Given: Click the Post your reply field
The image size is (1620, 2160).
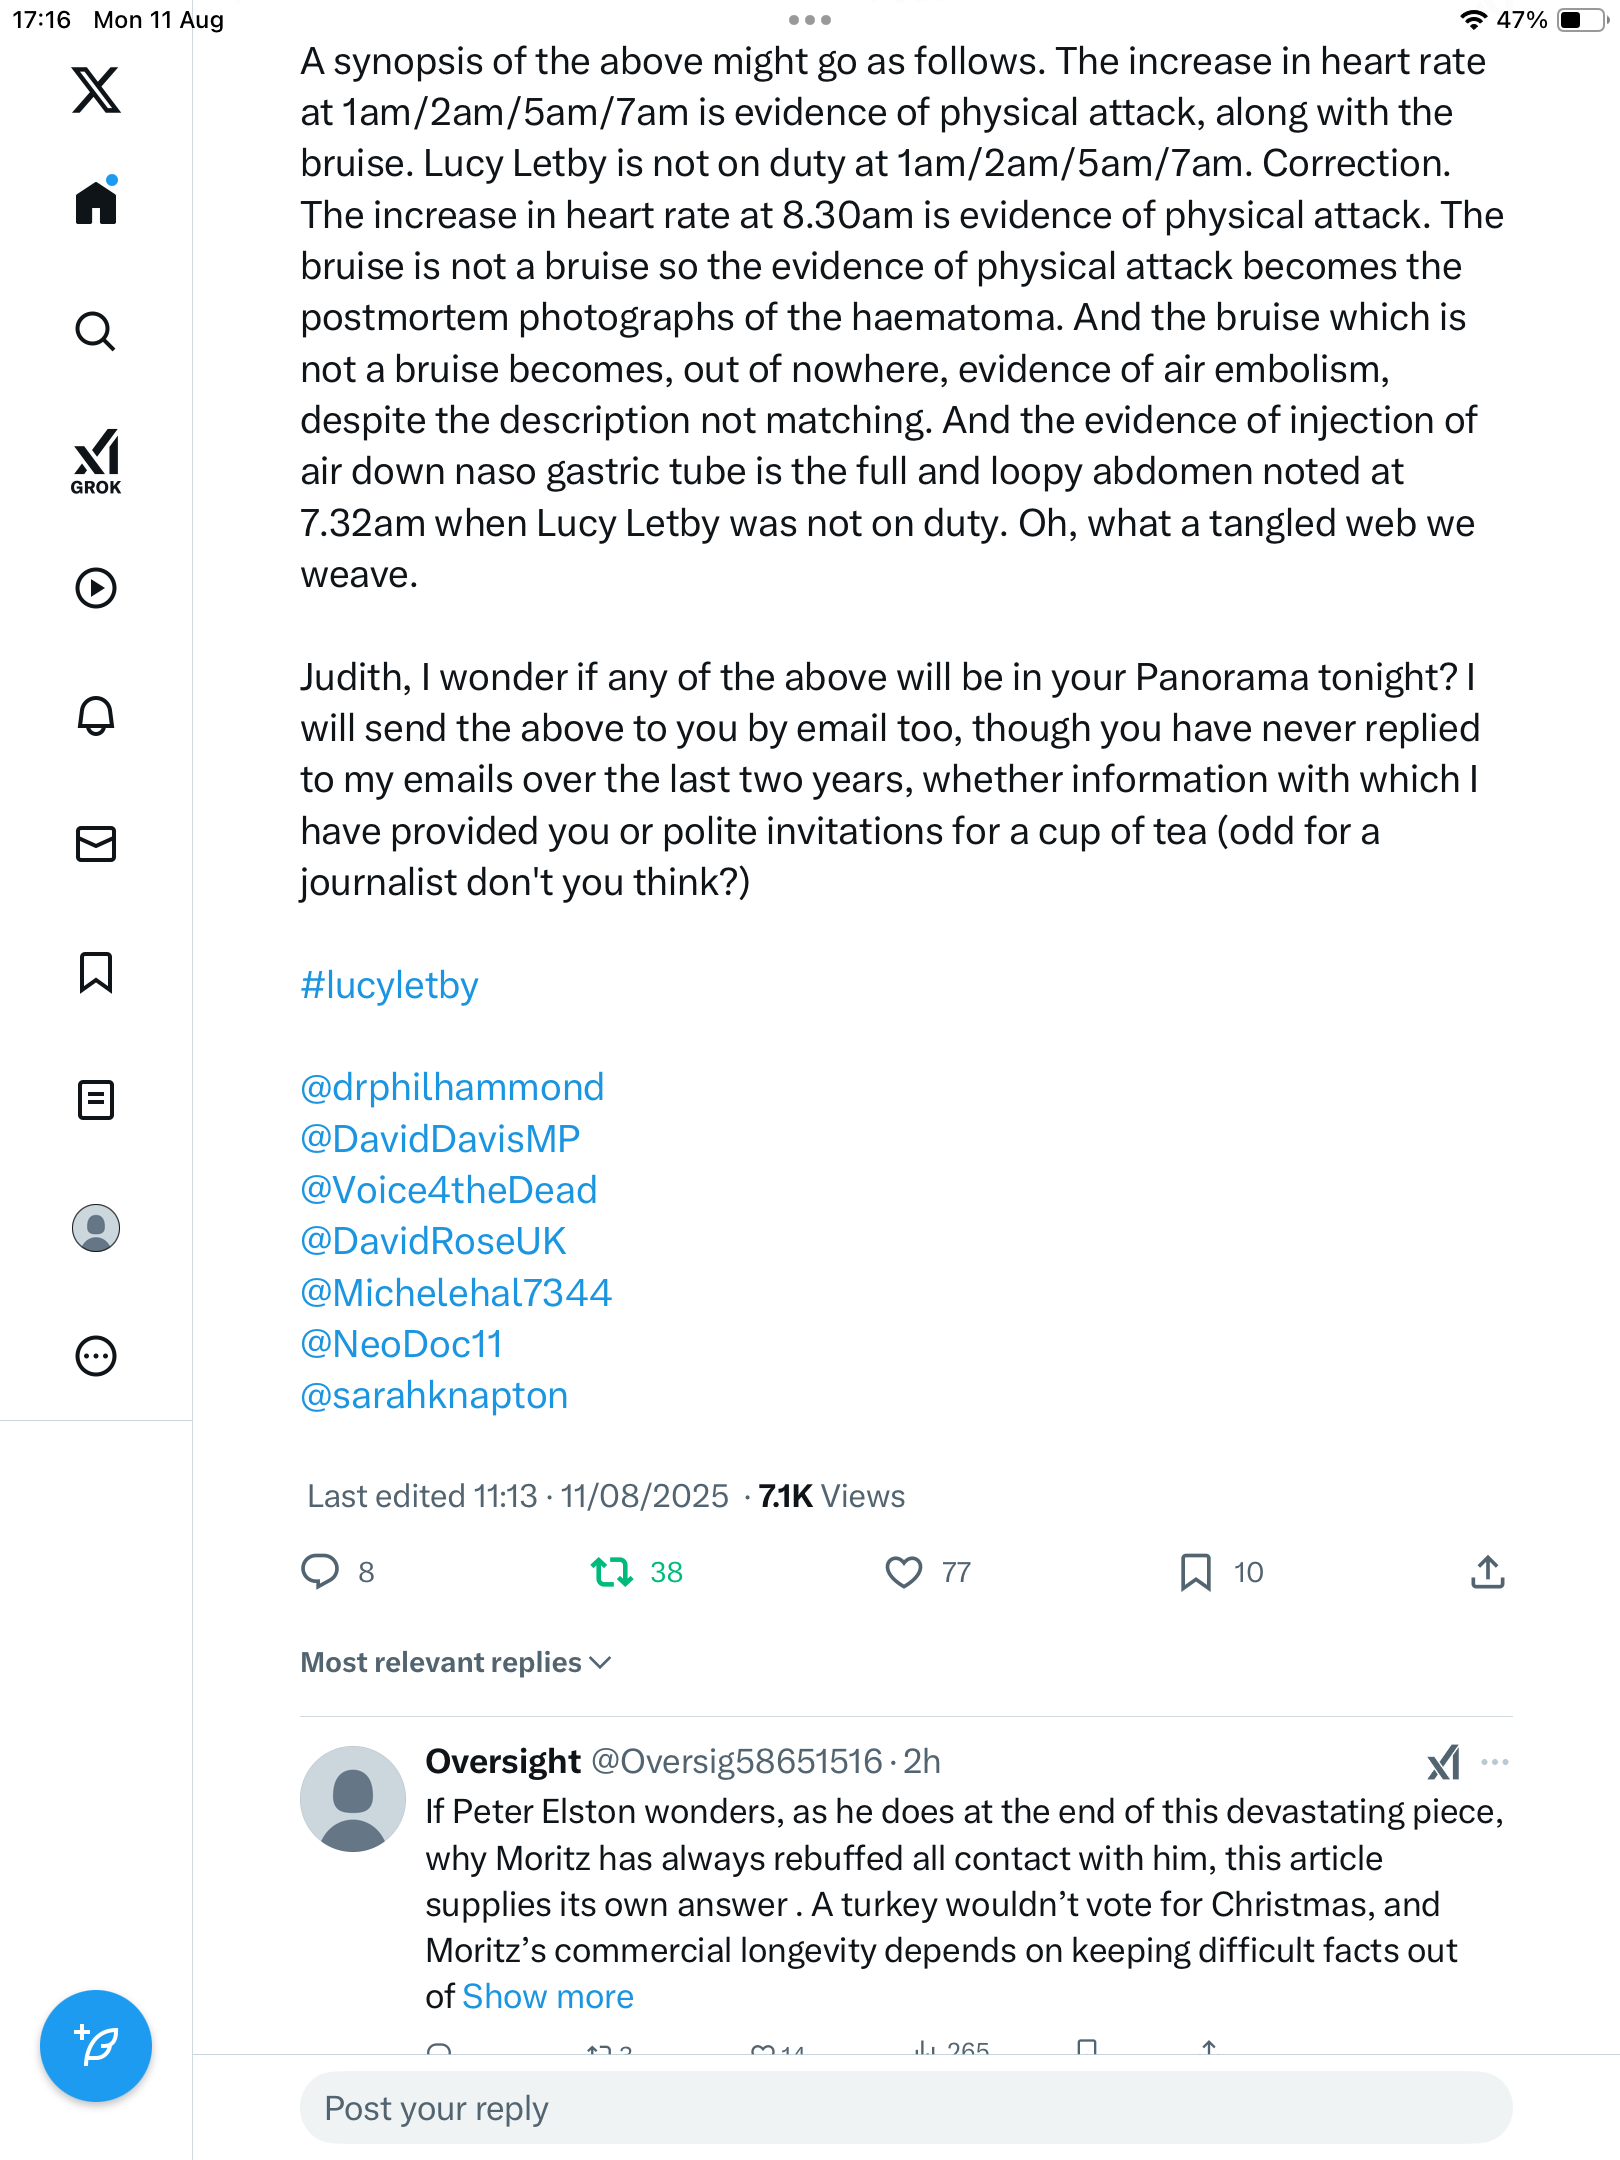Looking at the screenshot, I should pyautogui.click(x=905, y=2108).
